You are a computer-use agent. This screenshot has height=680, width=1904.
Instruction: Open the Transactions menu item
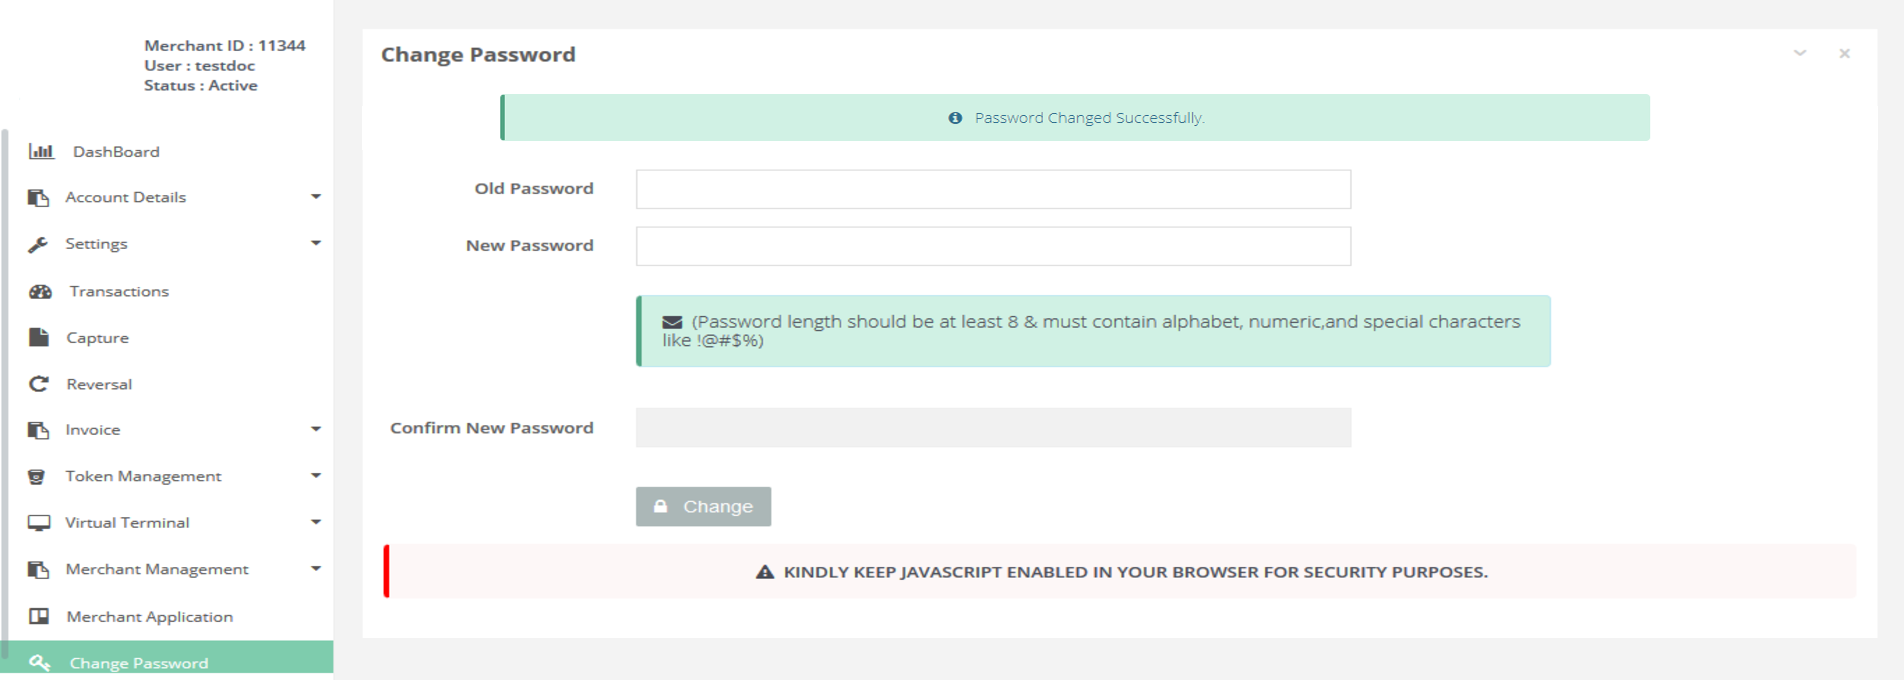click(x=119, y=292)
